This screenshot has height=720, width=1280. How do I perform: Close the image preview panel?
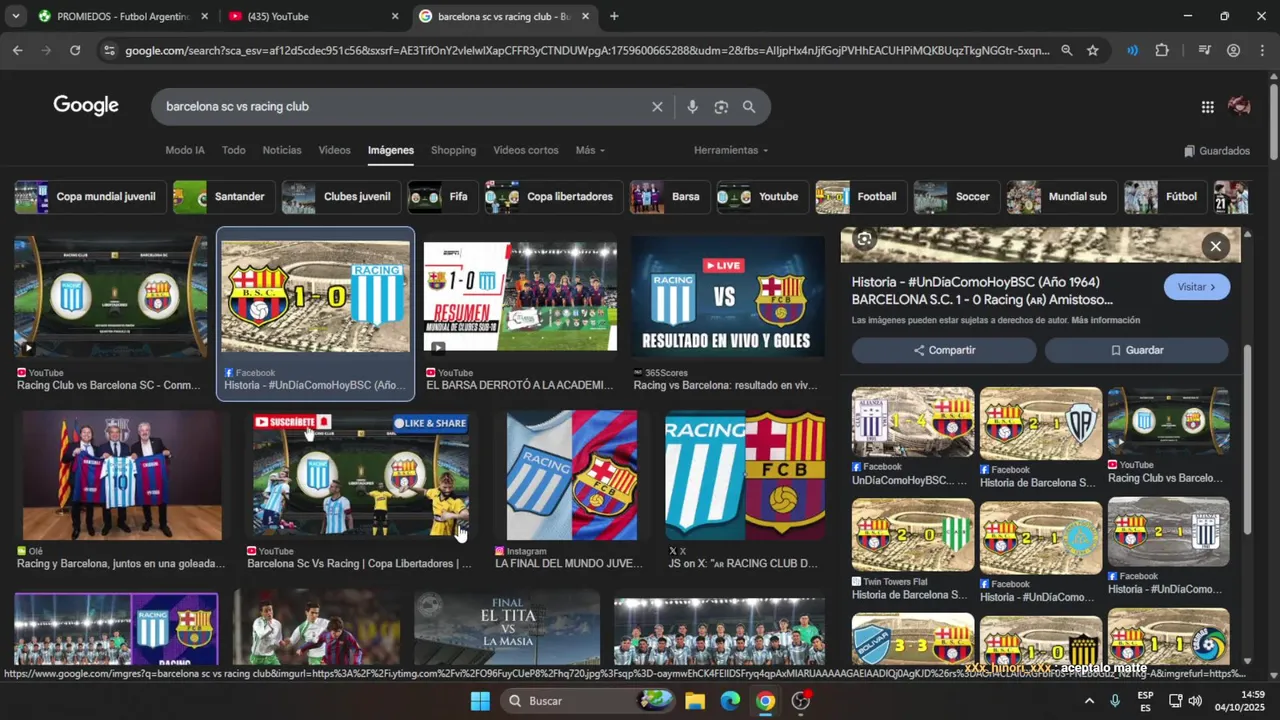[1216, 246]
